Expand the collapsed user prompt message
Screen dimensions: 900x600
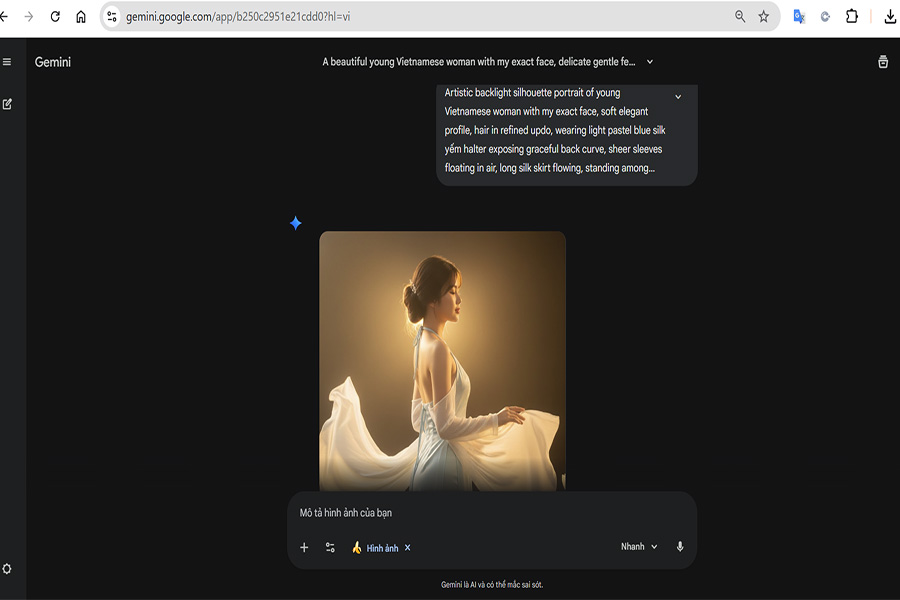point(678,97)
